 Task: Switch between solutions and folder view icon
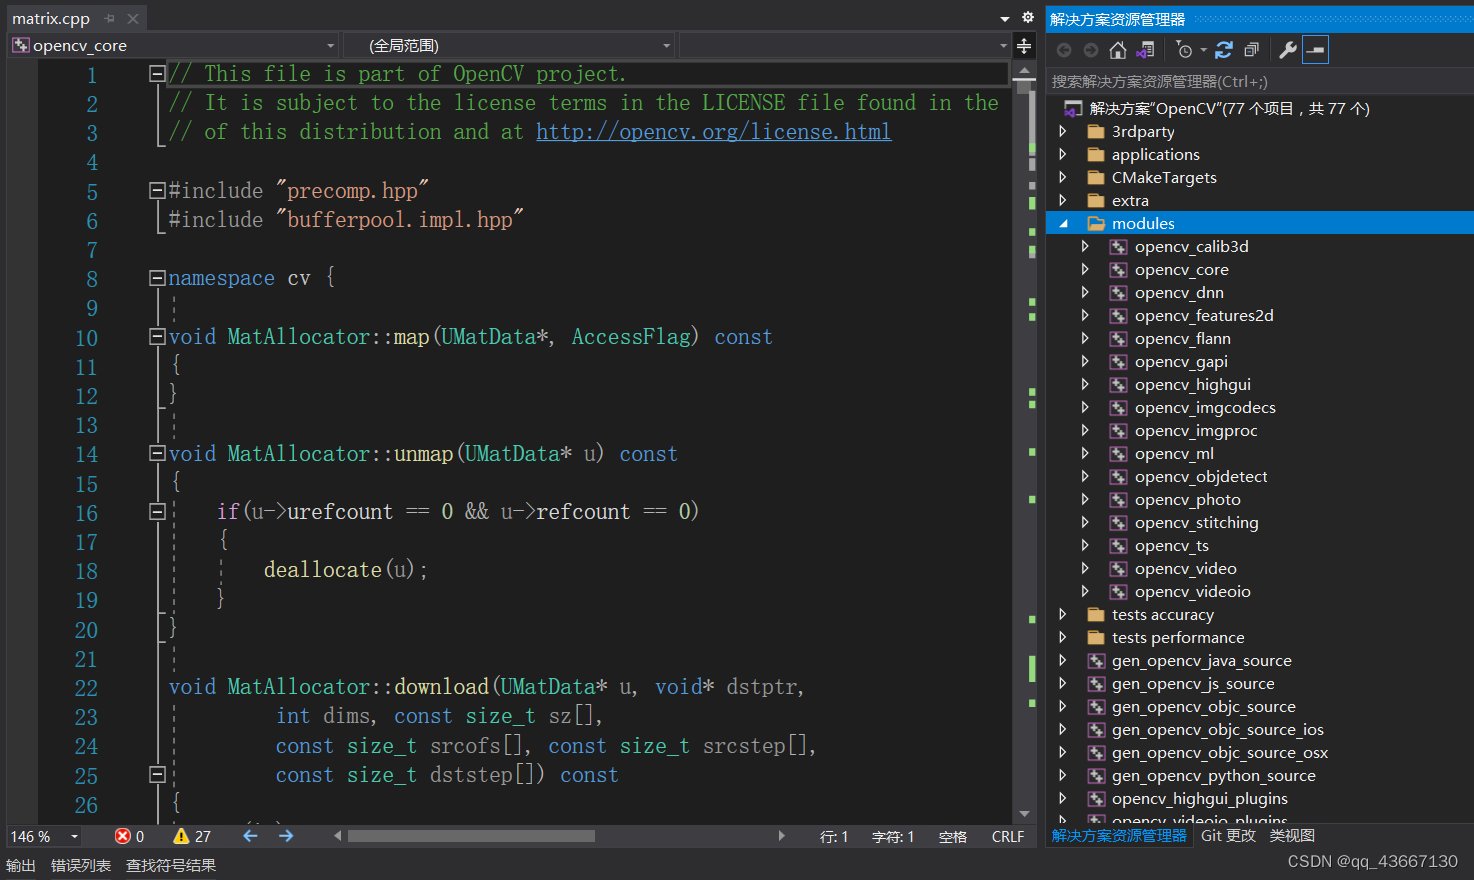tap(1146, 50)
